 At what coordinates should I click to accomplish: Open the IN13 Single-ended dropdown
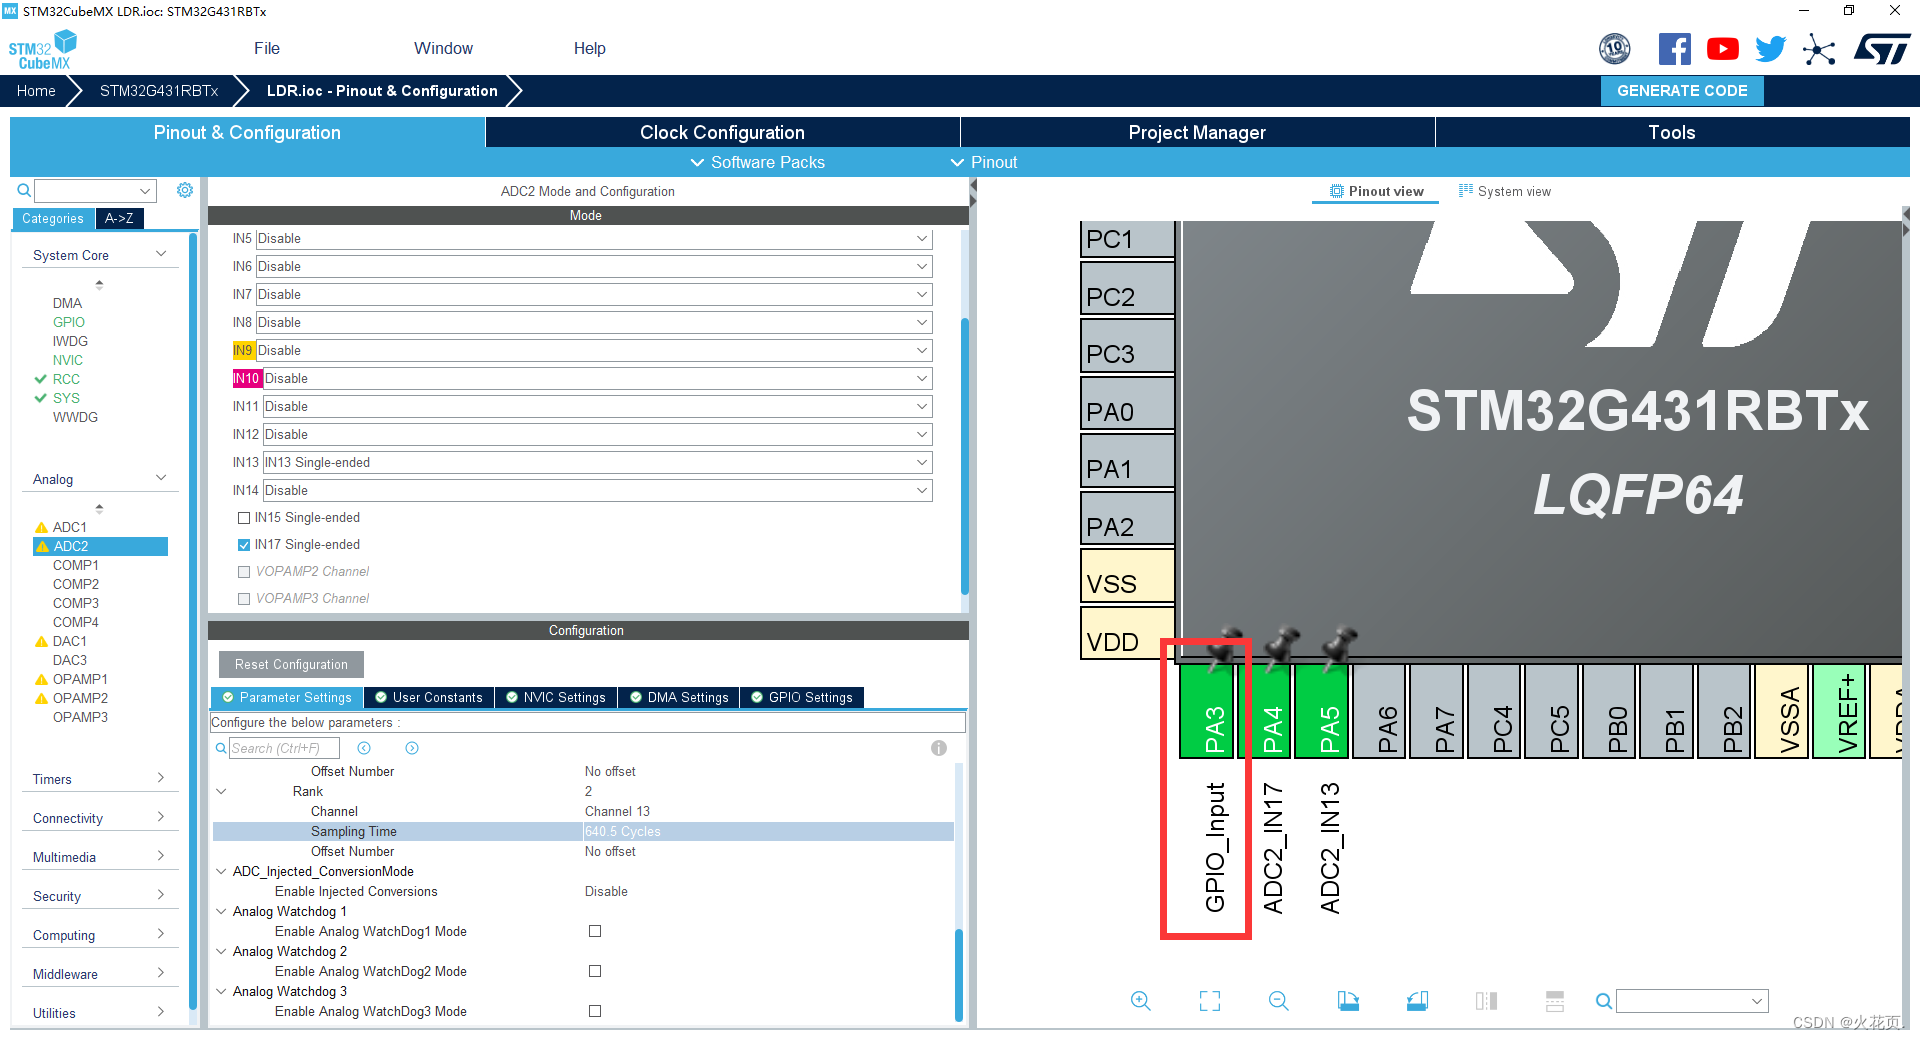click(598, 463)
